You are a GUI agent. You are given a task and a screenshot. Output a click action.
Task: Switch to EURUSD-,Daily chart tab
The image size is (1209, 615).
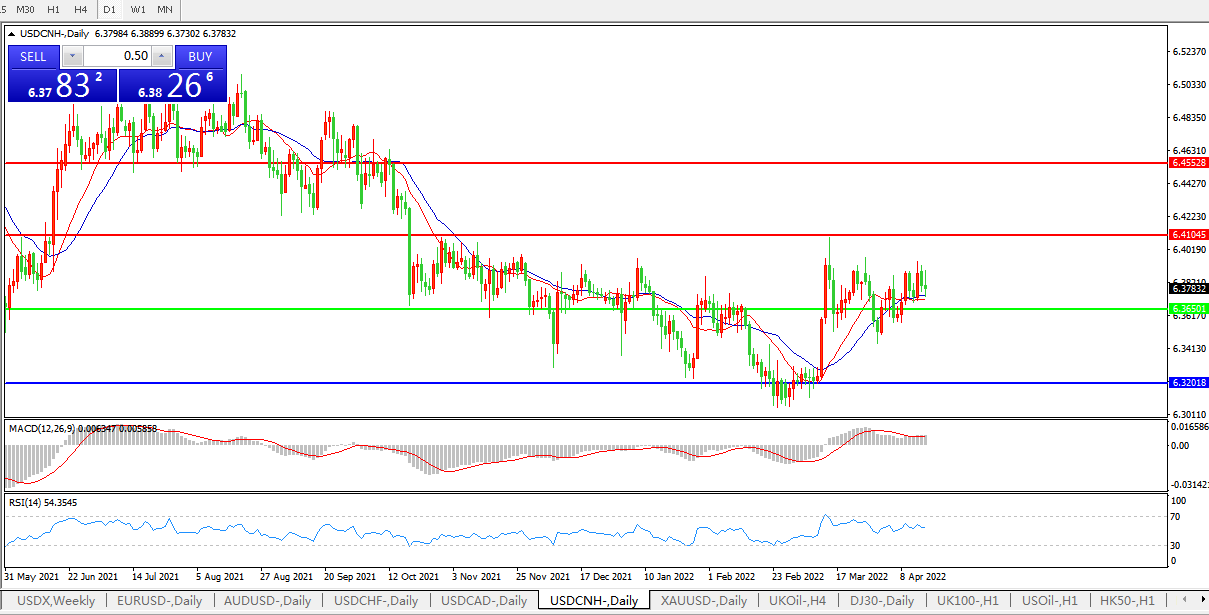[x=159, y=601]
